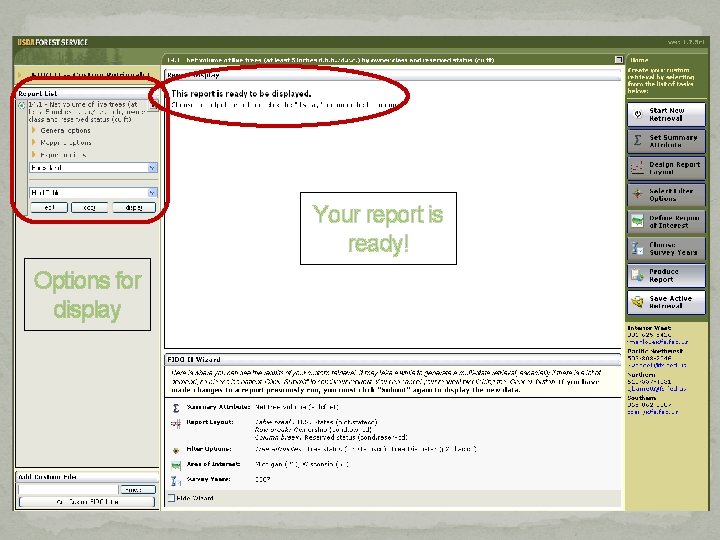Click the Select Filter Options button
The height and width of the screenshot is (540, 720).
pyautogui.click(x=666, y=195)
